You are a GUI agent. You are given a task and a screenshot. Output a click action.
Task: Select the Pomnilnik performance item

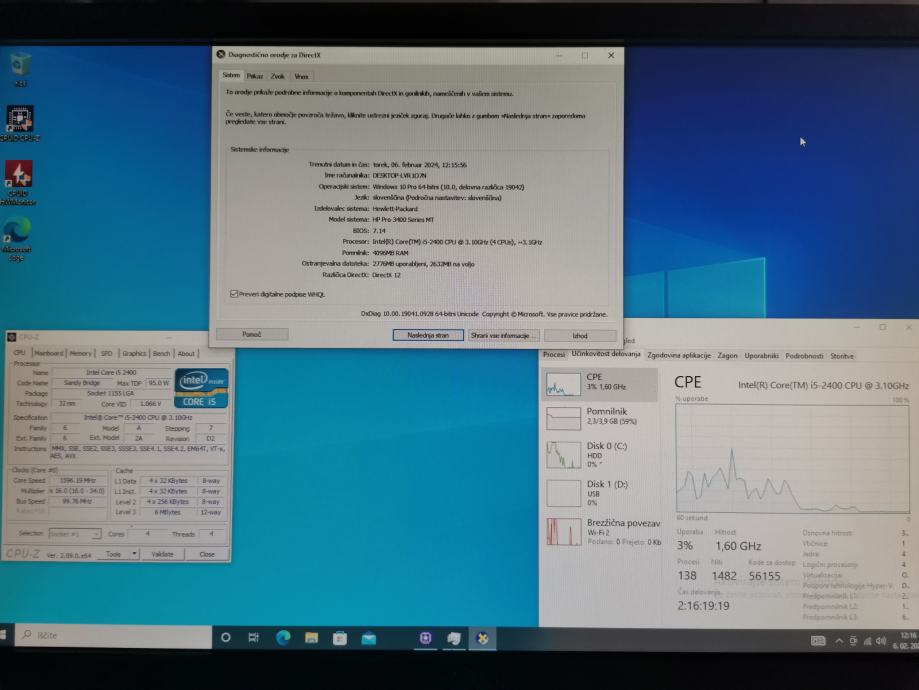[x=599, y=418]
